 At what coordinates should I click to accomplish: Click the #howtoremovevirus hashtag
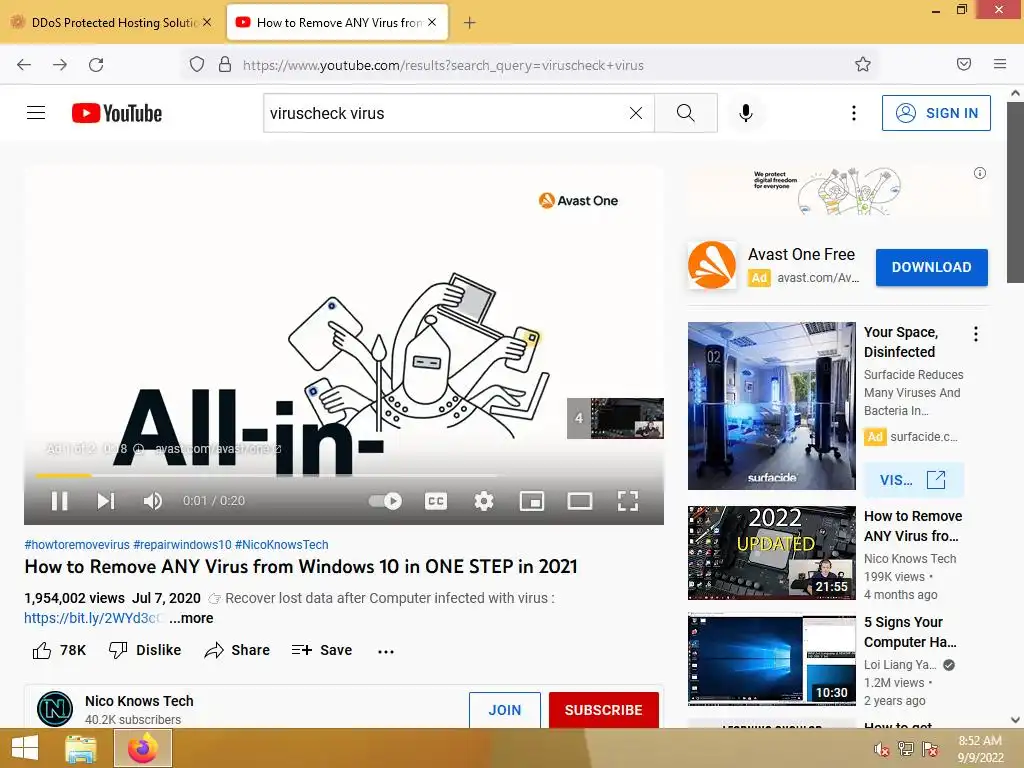point(77,545)
